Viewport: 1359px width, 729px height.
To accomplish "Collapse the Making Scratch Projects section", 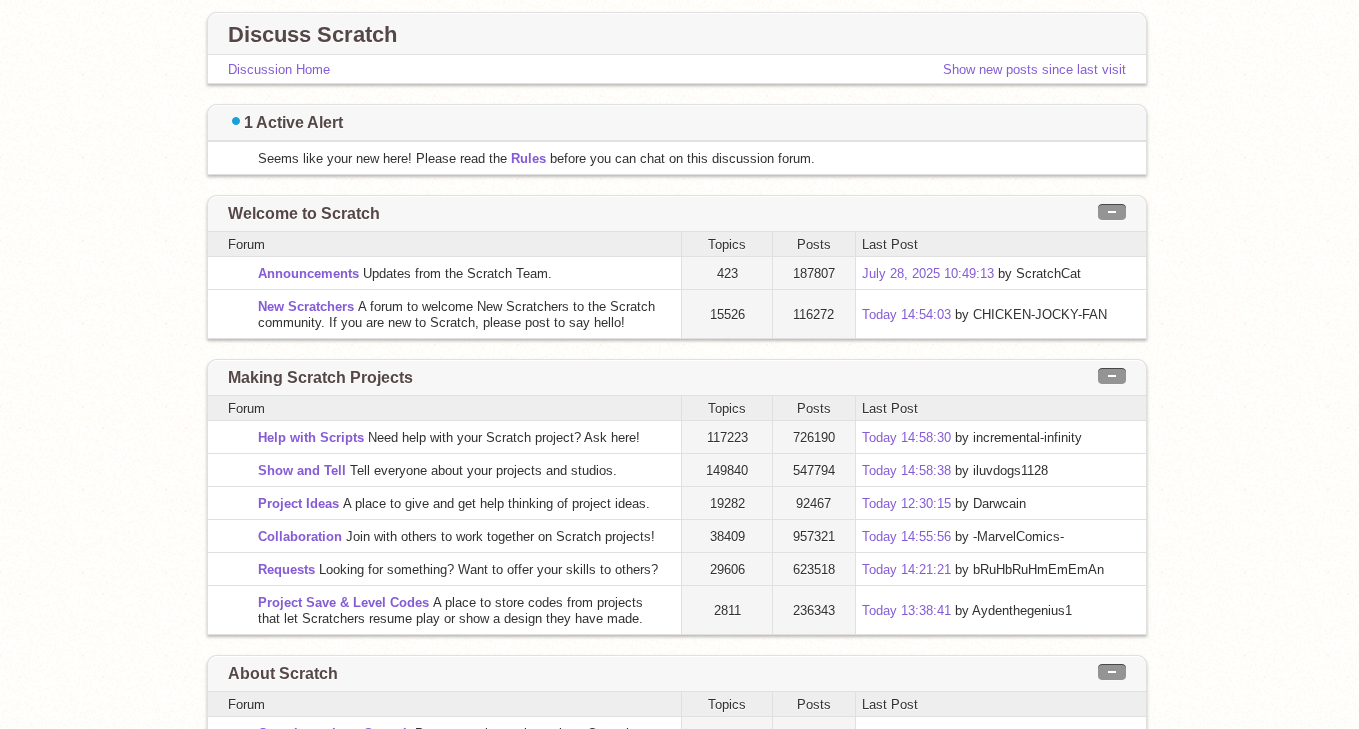I will tap(1111, 376).
